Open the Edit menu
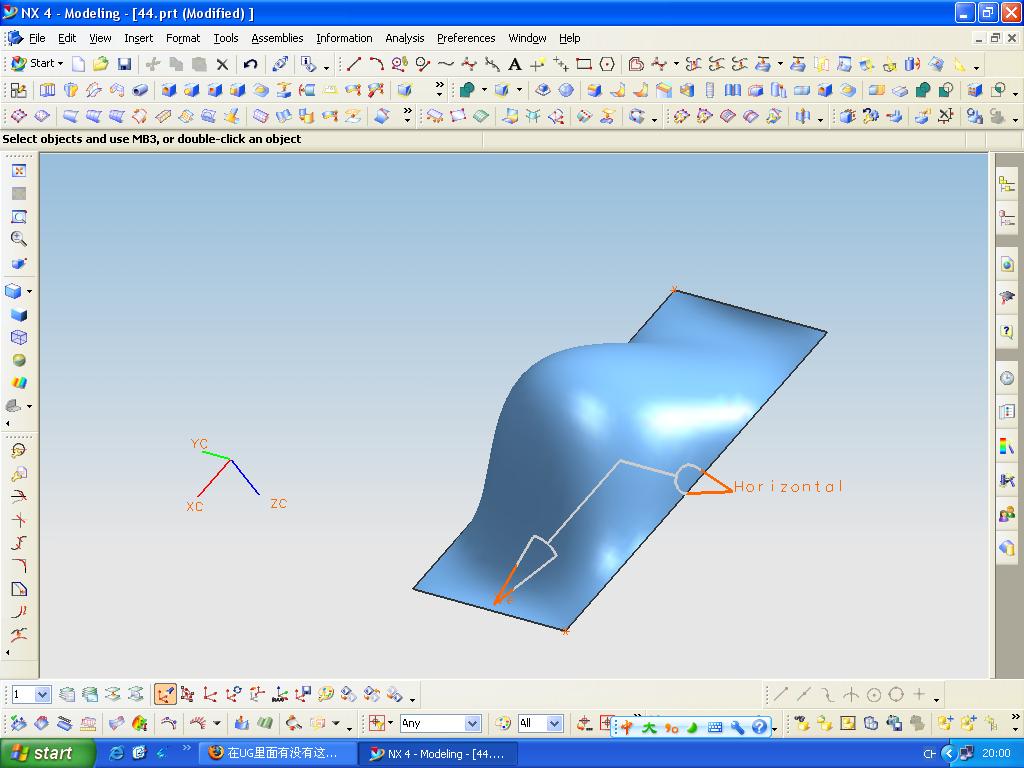 point(67,38)
